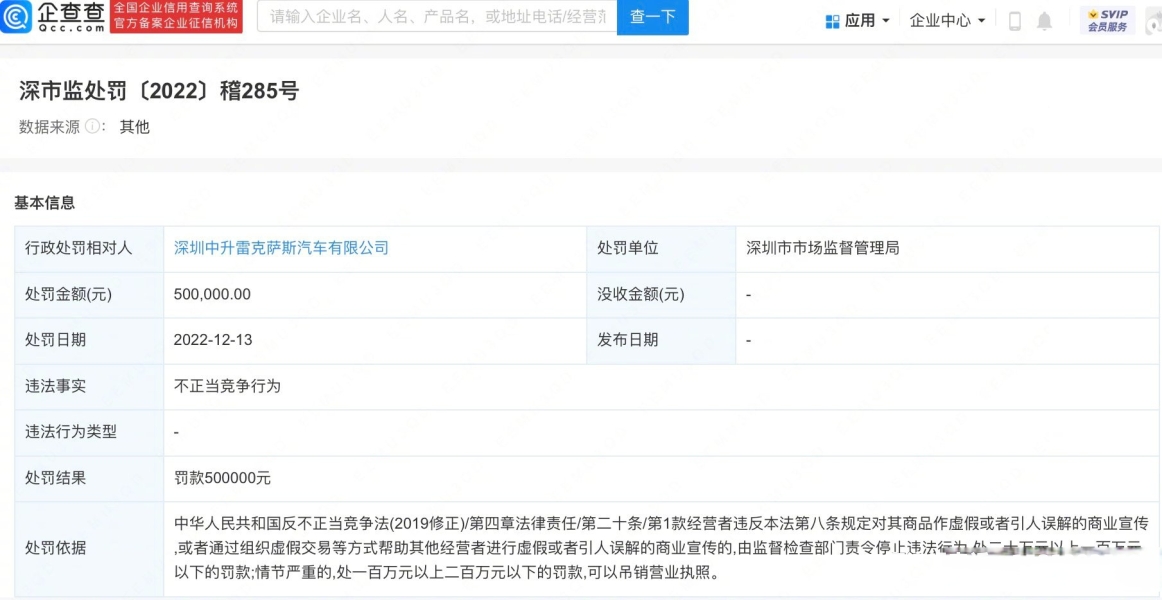Click the Qcc.com 企查查 logo
This screenshot has height=600, width=1162.
coord(54,17)
